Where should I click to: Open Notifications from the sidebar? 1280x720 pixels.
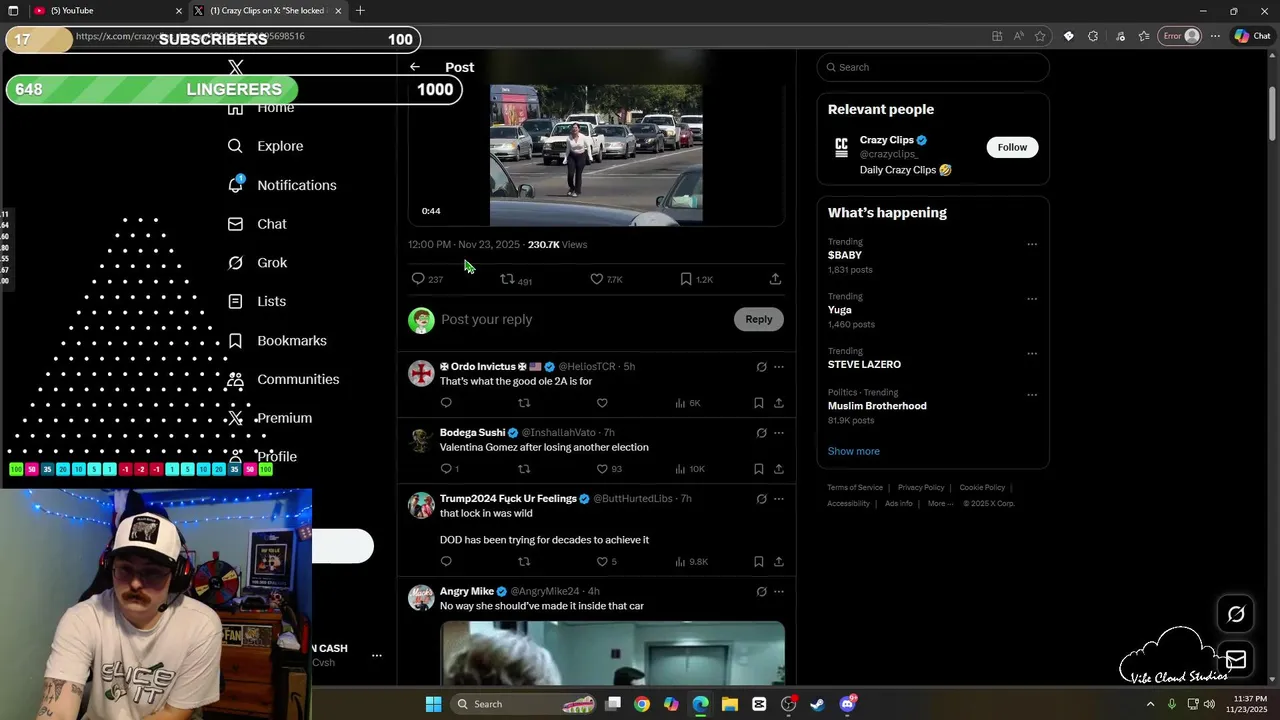(x=282, y=185)
